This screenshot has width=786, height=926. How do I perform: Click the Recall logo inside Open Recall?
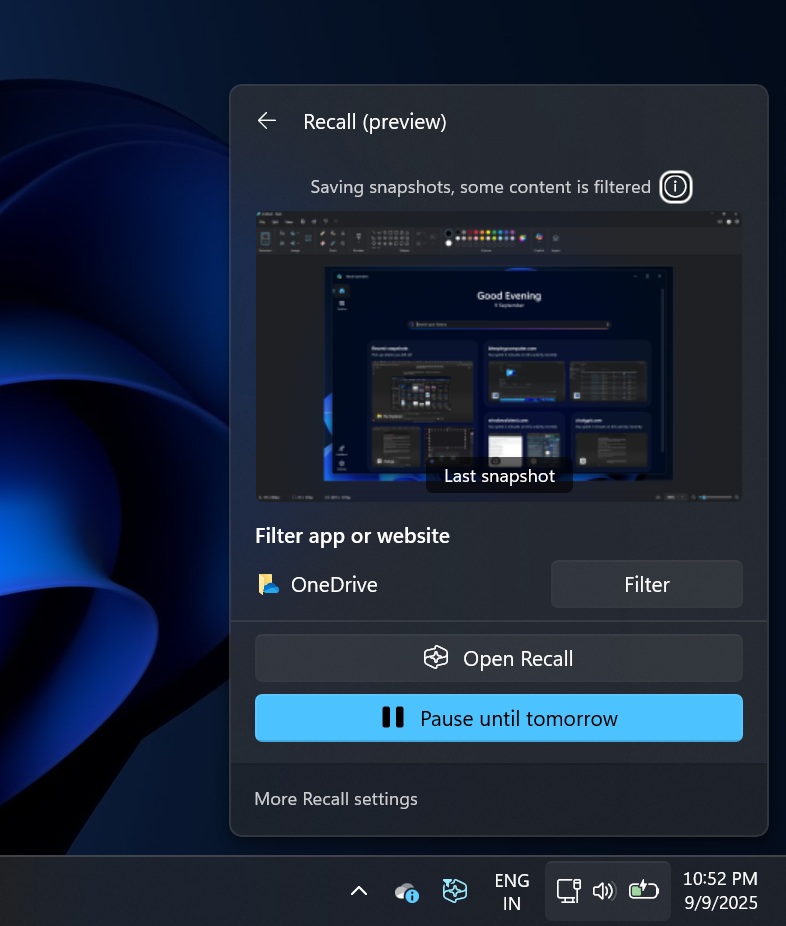tap(435, 659)
